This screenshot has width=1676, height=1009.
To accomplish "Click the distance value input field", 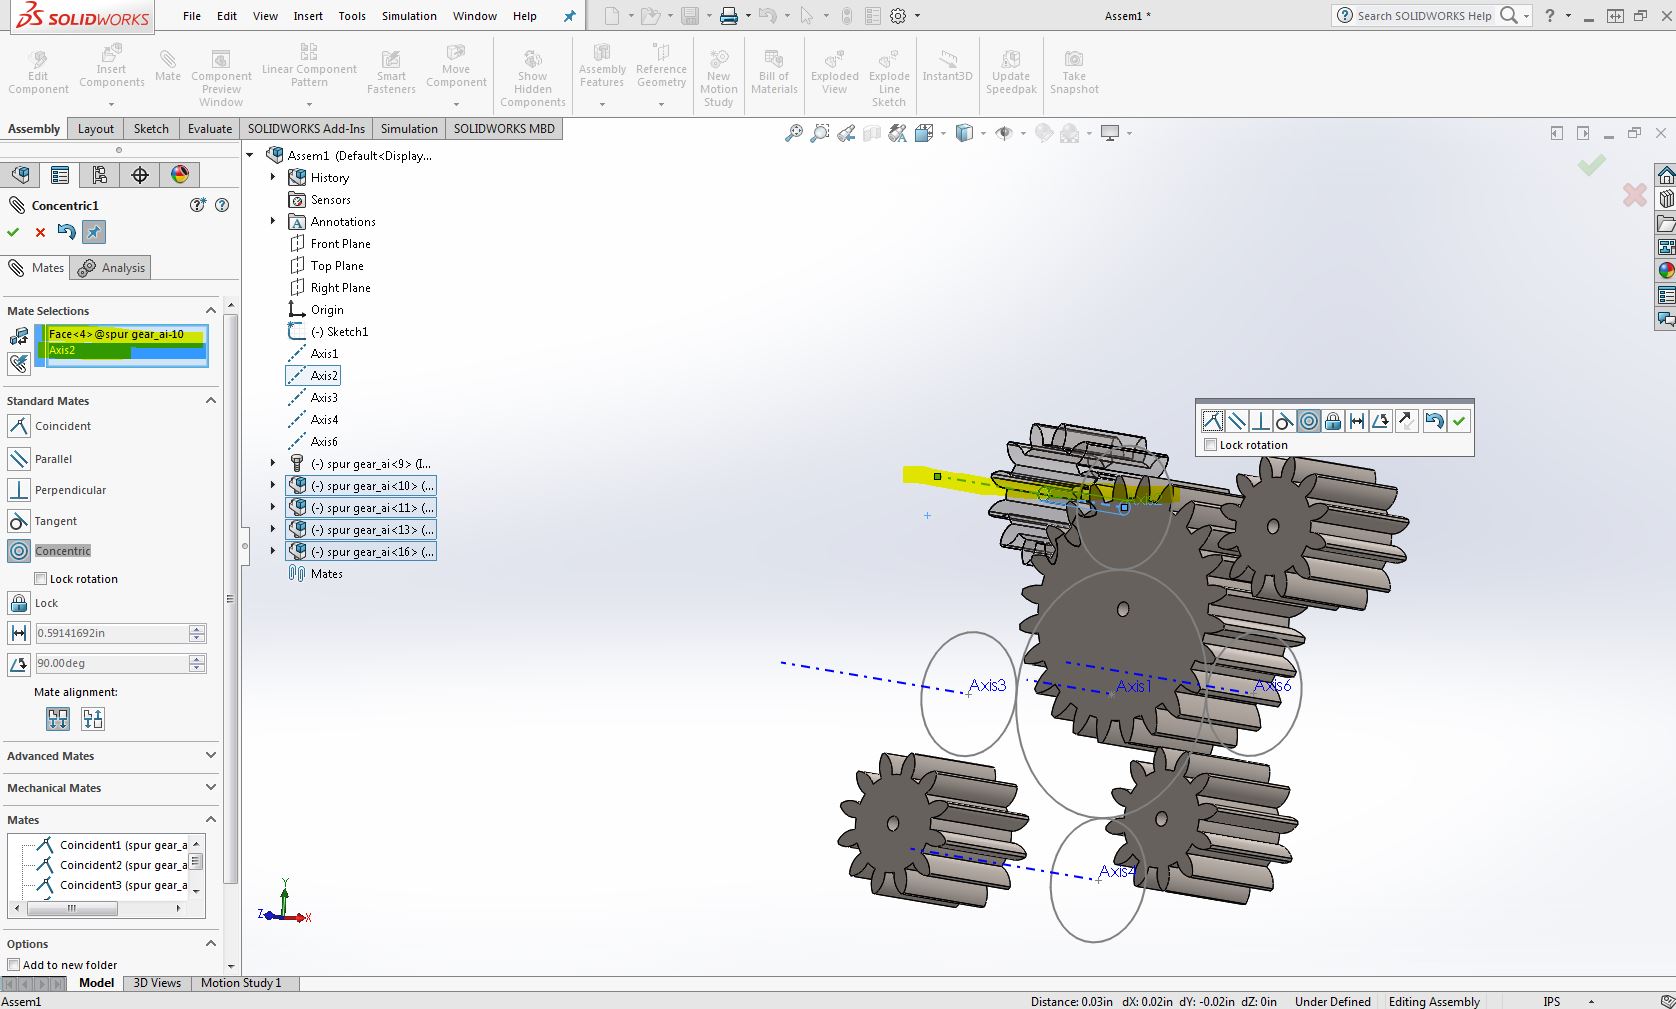I will pyautogui.click(x=111, y=633).
